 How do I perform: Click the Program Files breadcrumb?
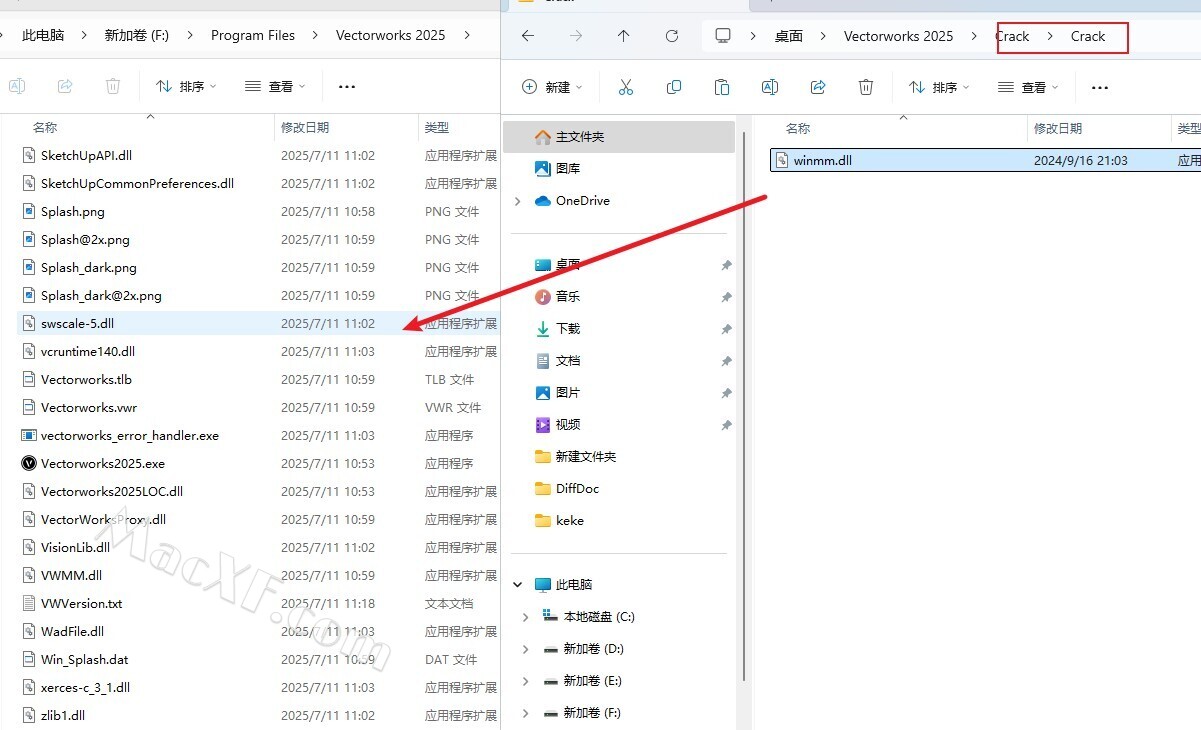coord(253,35)
